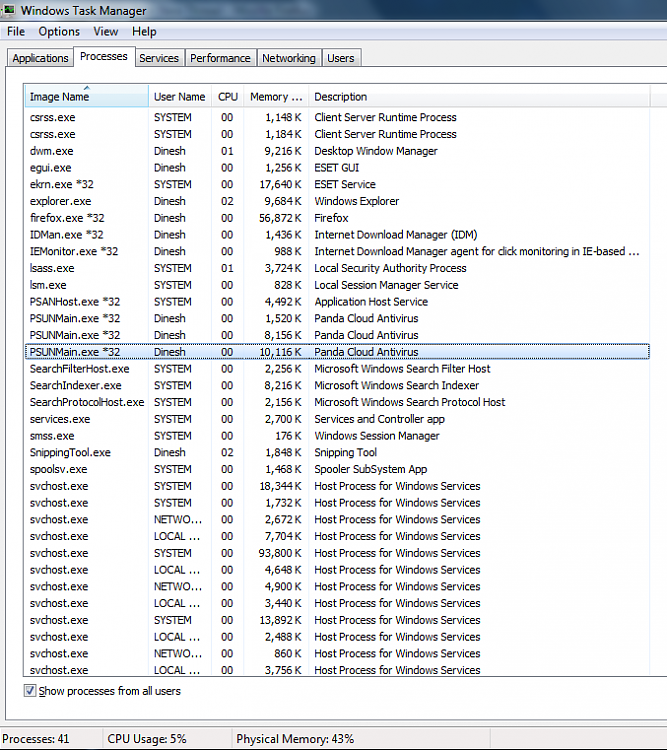Sort by CPU column header
Image resolution: width=667 pixels, height=750 pixels.
point(228,97)
